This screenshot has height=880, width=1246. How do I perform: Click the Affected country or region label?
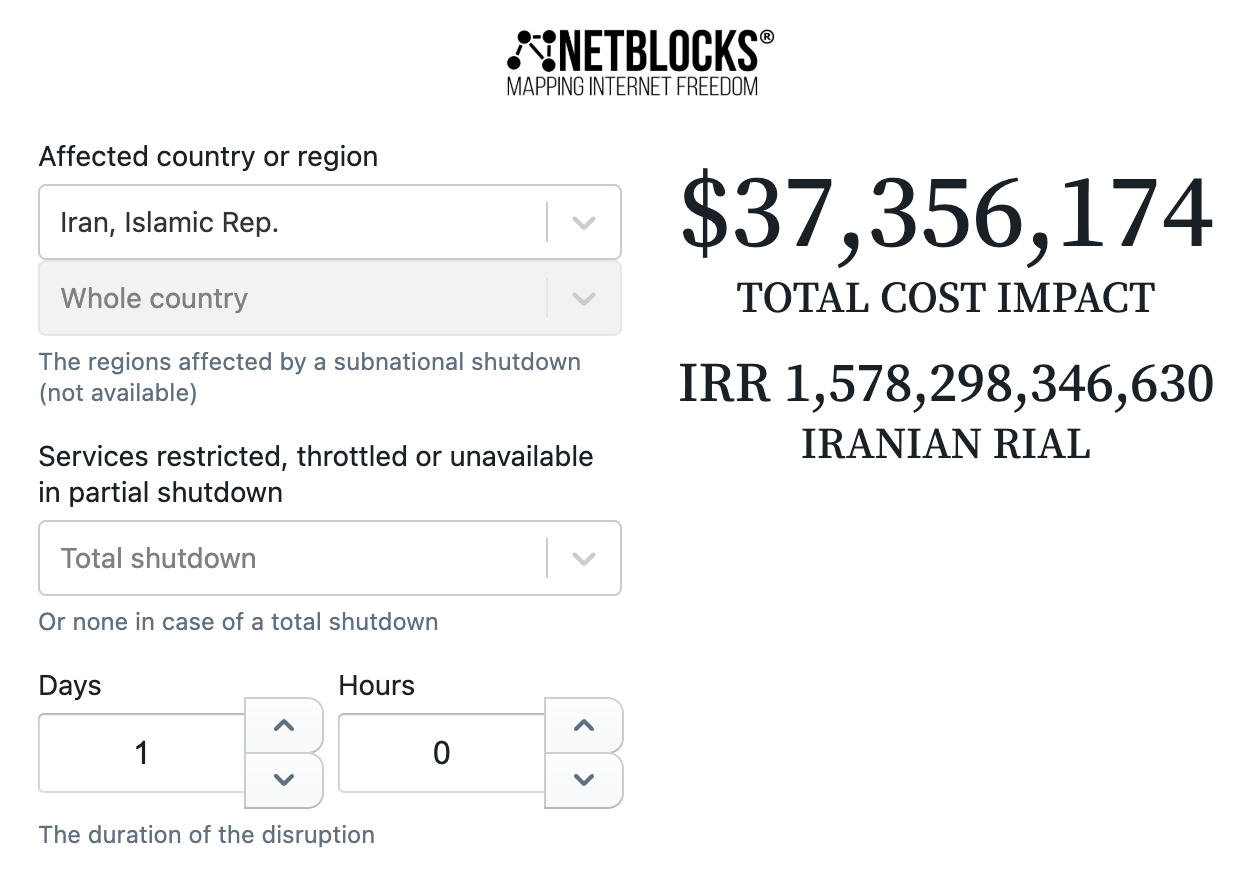coord(208,157)
